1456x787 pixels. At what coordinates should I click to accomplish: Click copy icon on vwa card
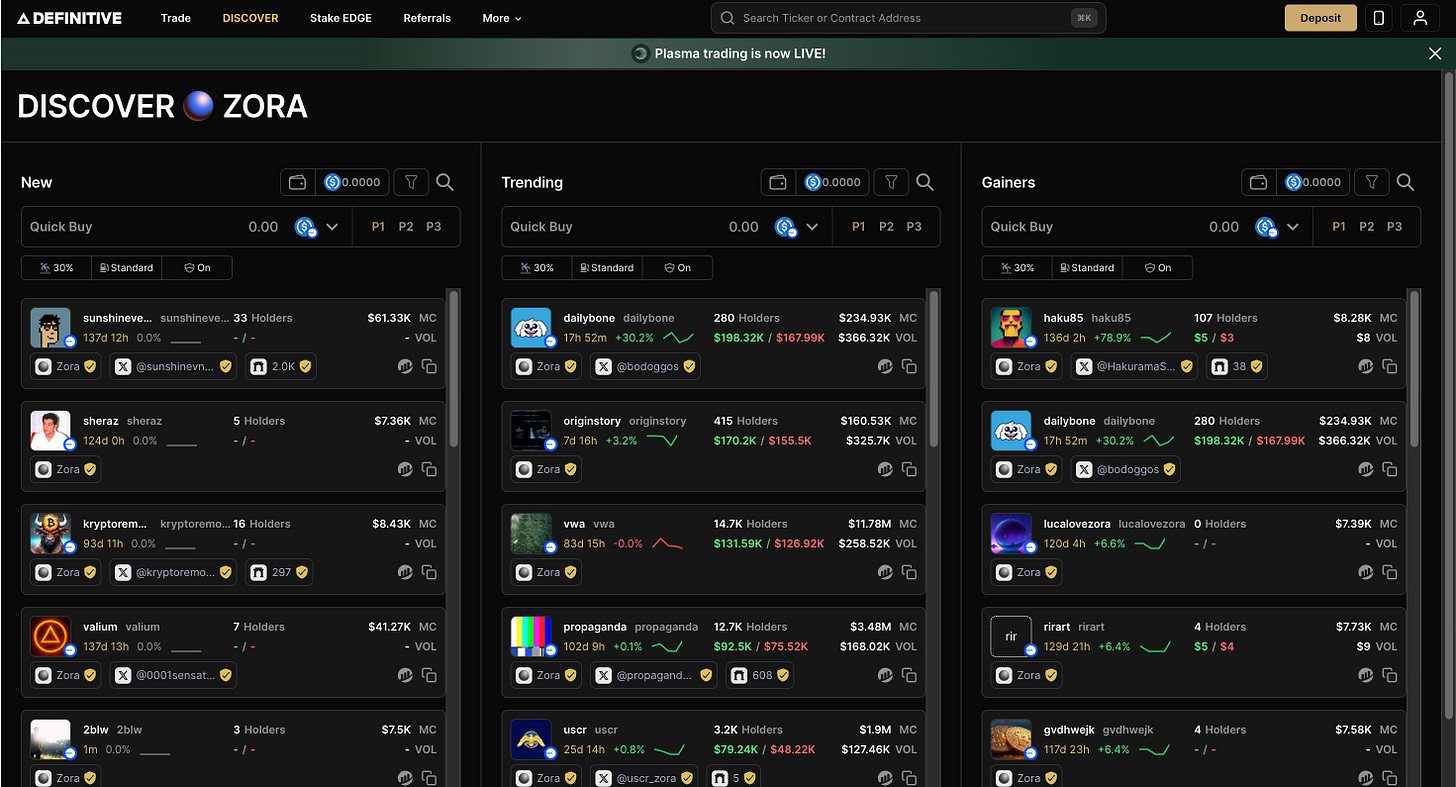click(x=909, y=572)
